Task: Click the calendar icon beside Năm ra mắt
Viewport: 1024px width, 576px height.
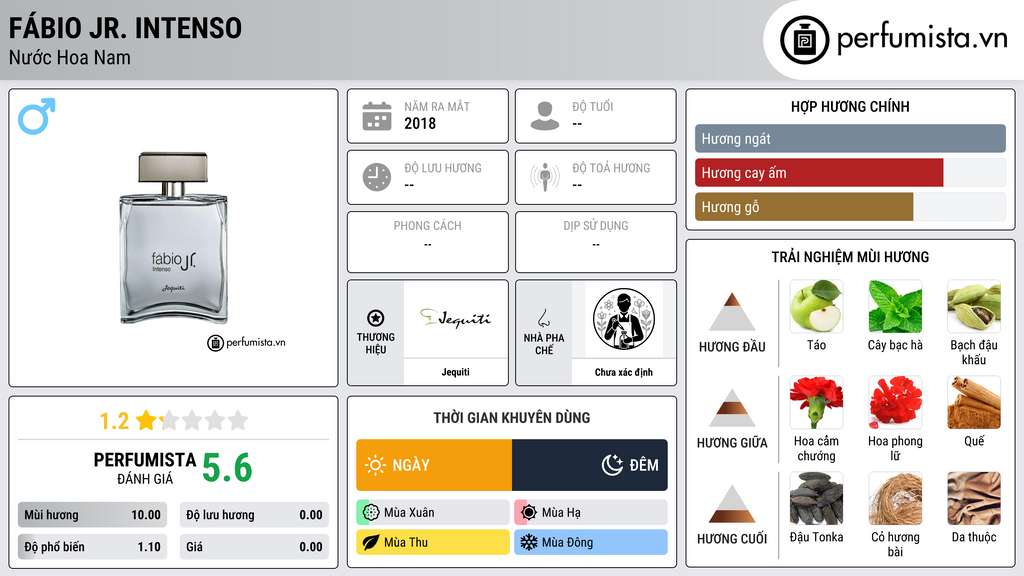Action: tap(377, 116)
